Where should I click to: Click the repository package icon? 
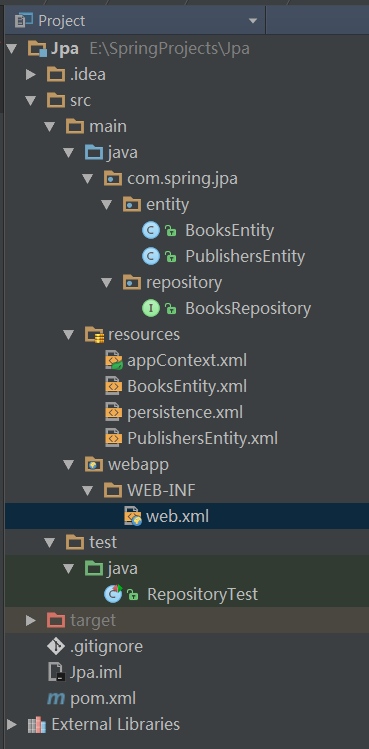[x=132, y=282]
